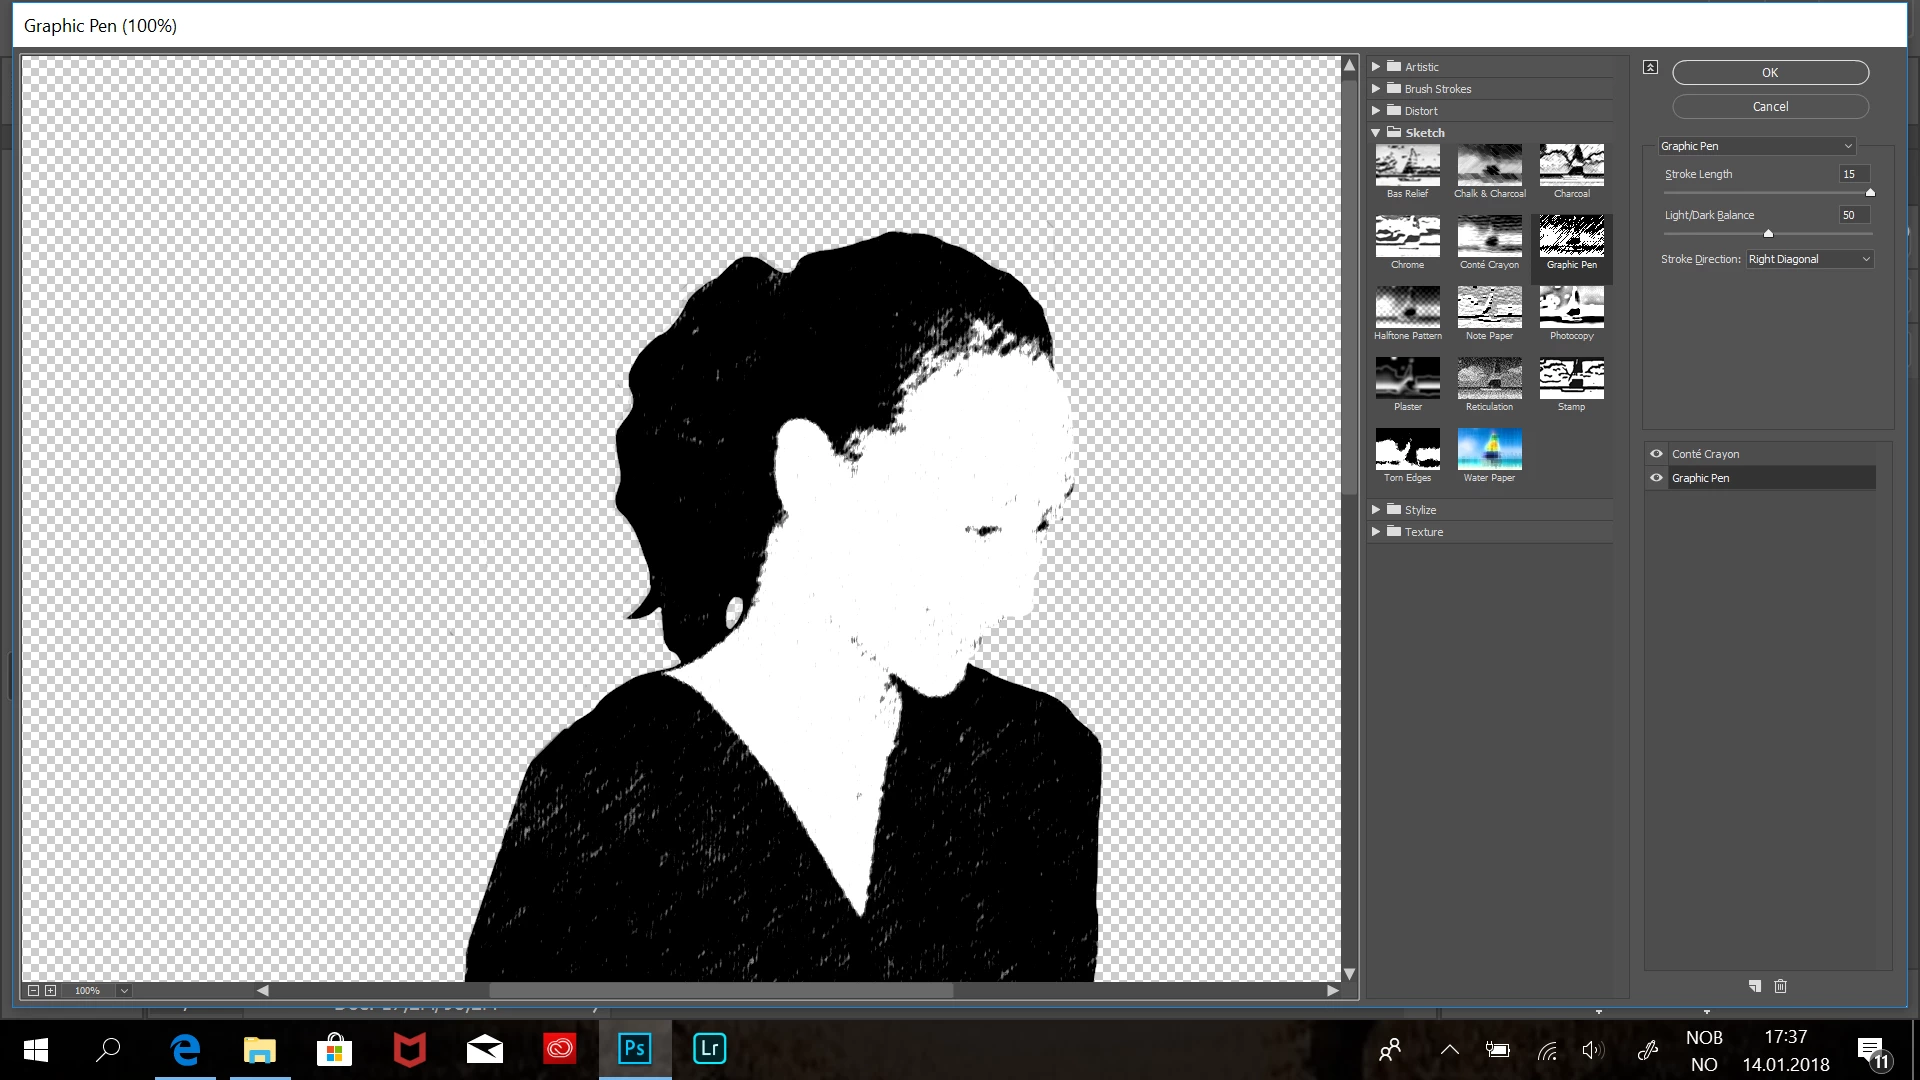Screen dimensions: 1920x1080
Task: Expand the Texture filter folder
Action: [1377, 532]
